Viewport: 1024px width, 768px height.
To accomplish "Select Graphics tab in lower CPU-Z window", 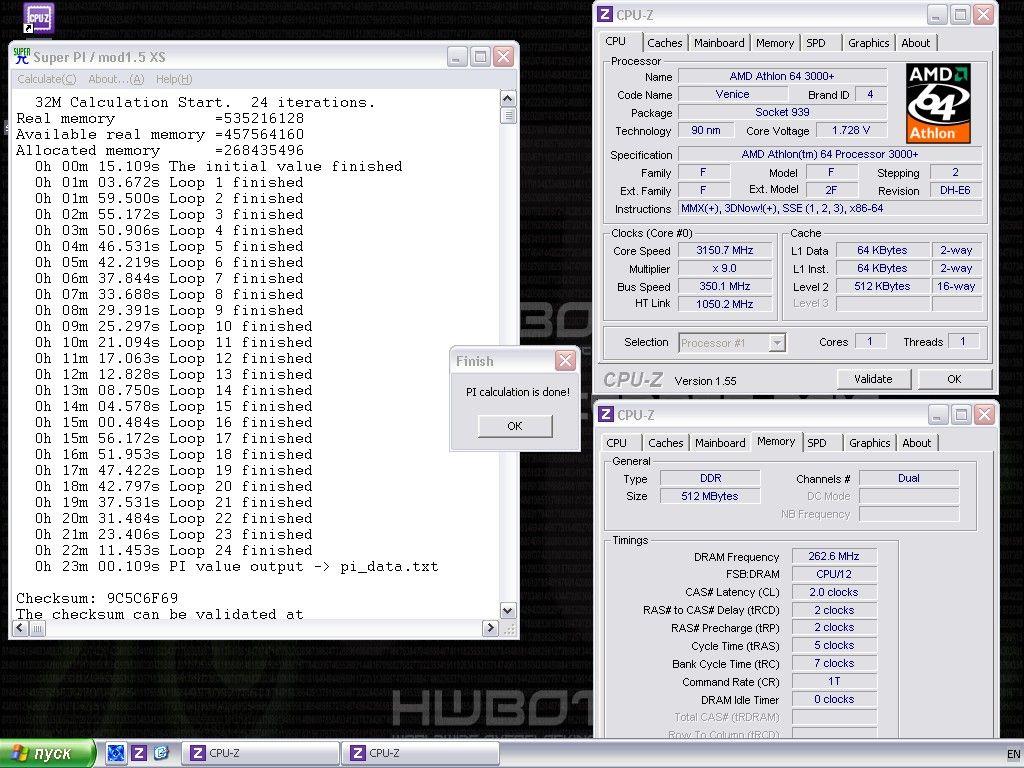I will pyautogui.click(x=869, y=443).
